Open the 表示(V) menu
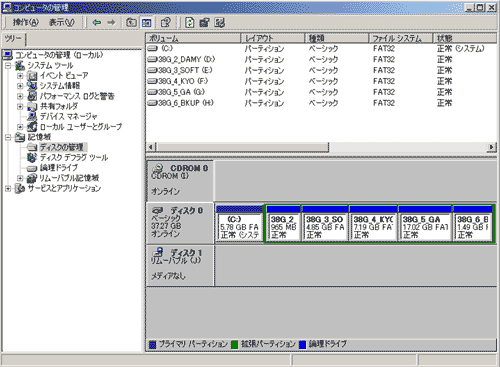 click(x=62, y=23)
